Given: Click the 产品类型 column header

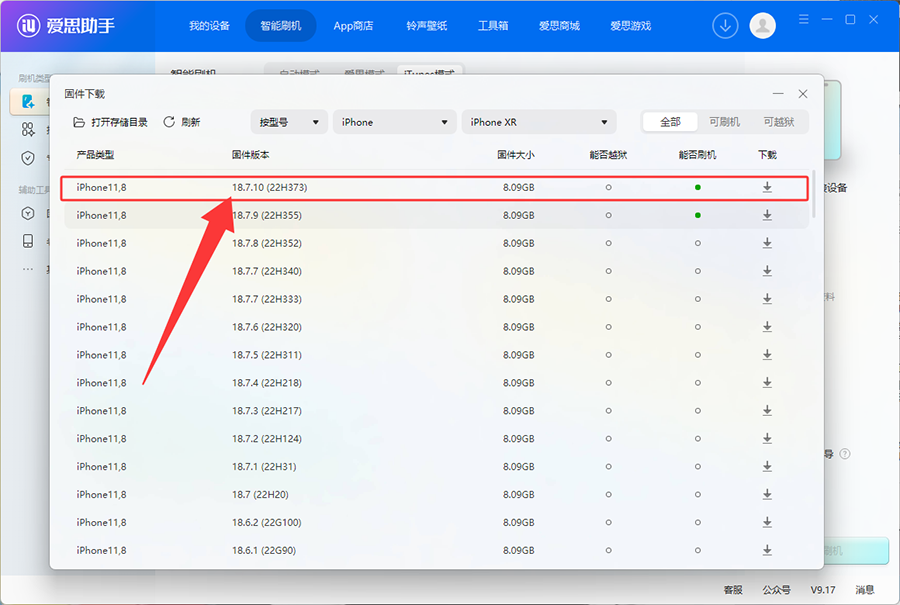Looking at the screenshot, I should [95, 155].
